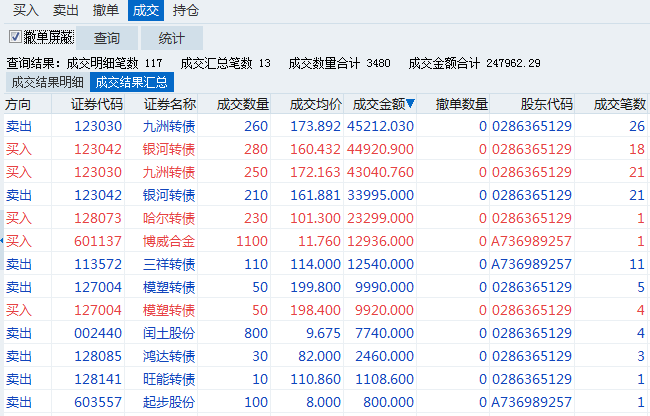Click price 199.800 cell

pyautogui.click(x=315, y=287)
